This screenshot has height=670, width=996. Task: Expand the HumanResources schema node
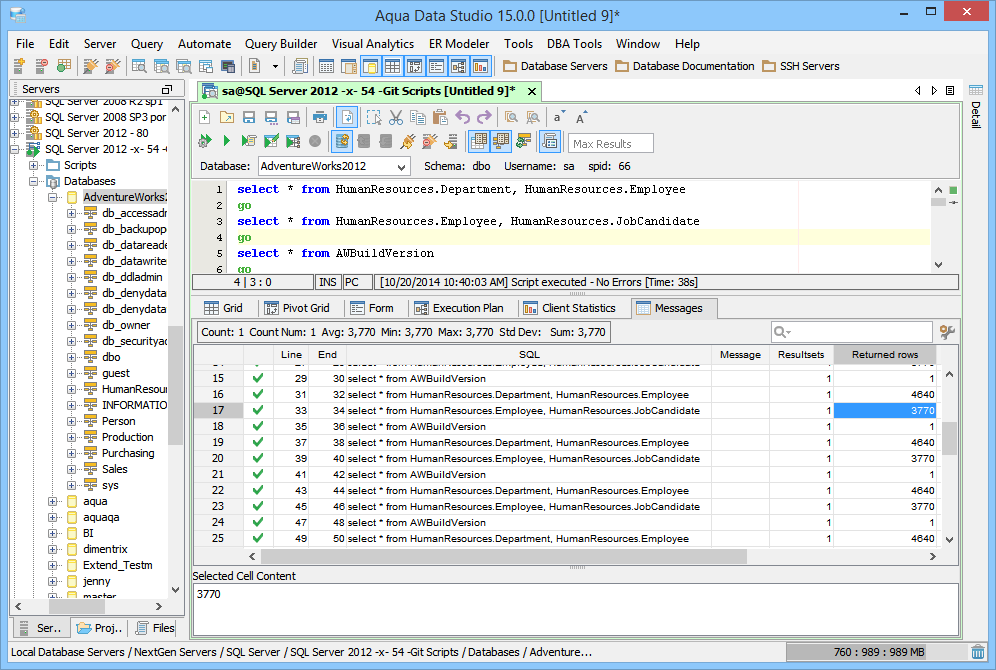coord(71,389)
